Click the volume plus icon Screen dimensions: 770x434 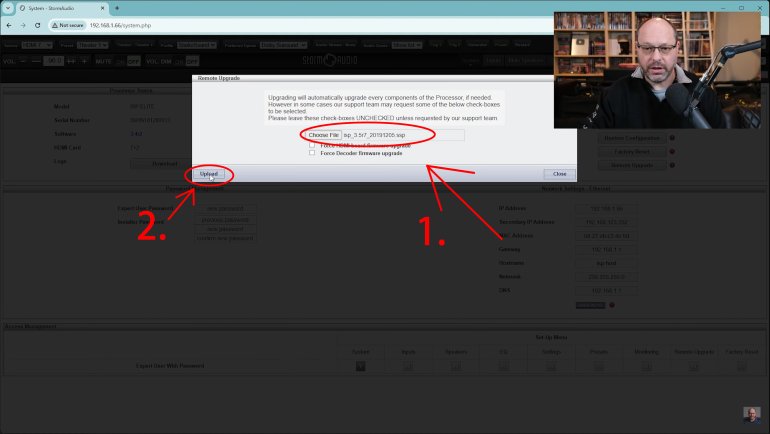tap(84, 61)
